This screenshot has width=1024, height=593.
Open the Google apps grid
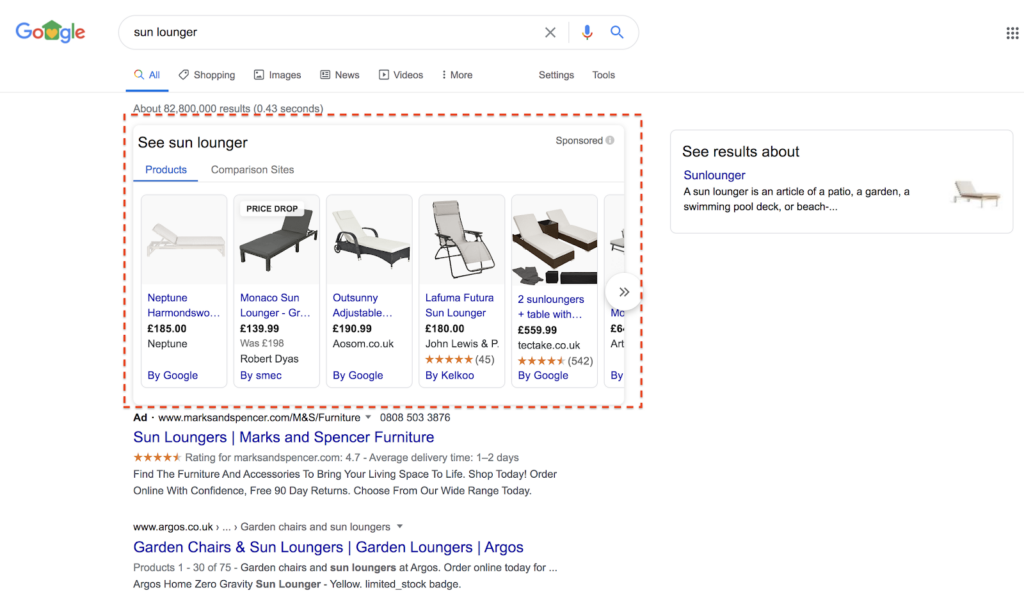1012,33
